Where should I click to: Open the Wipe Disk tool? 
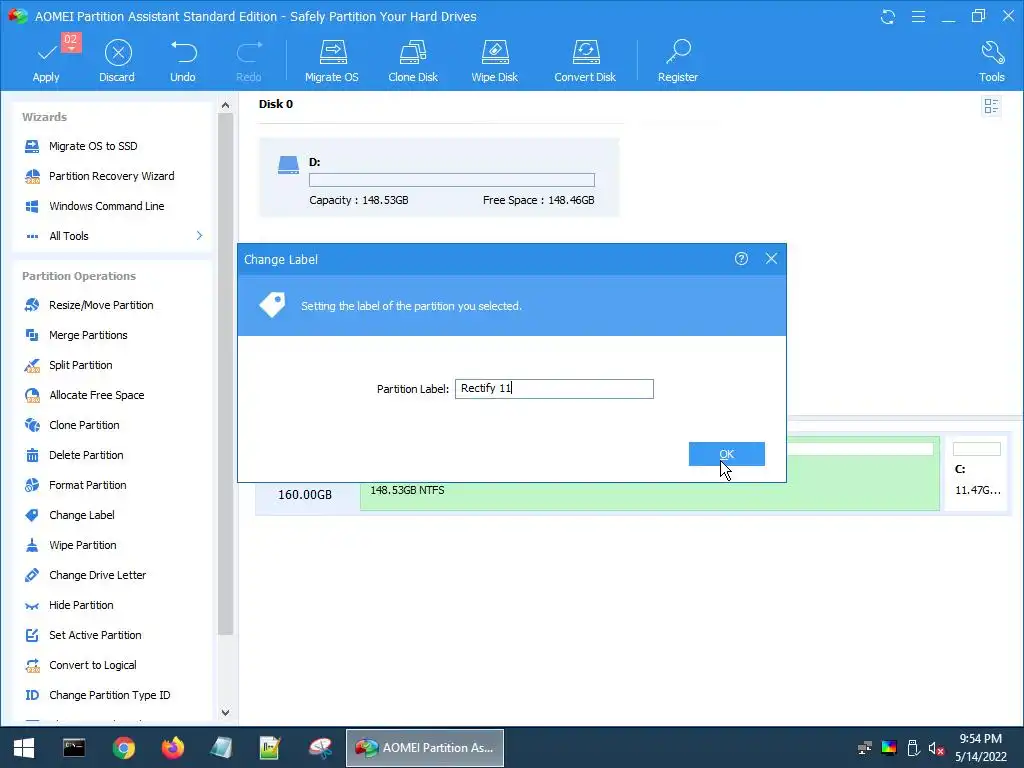click(x=494, y=62)
